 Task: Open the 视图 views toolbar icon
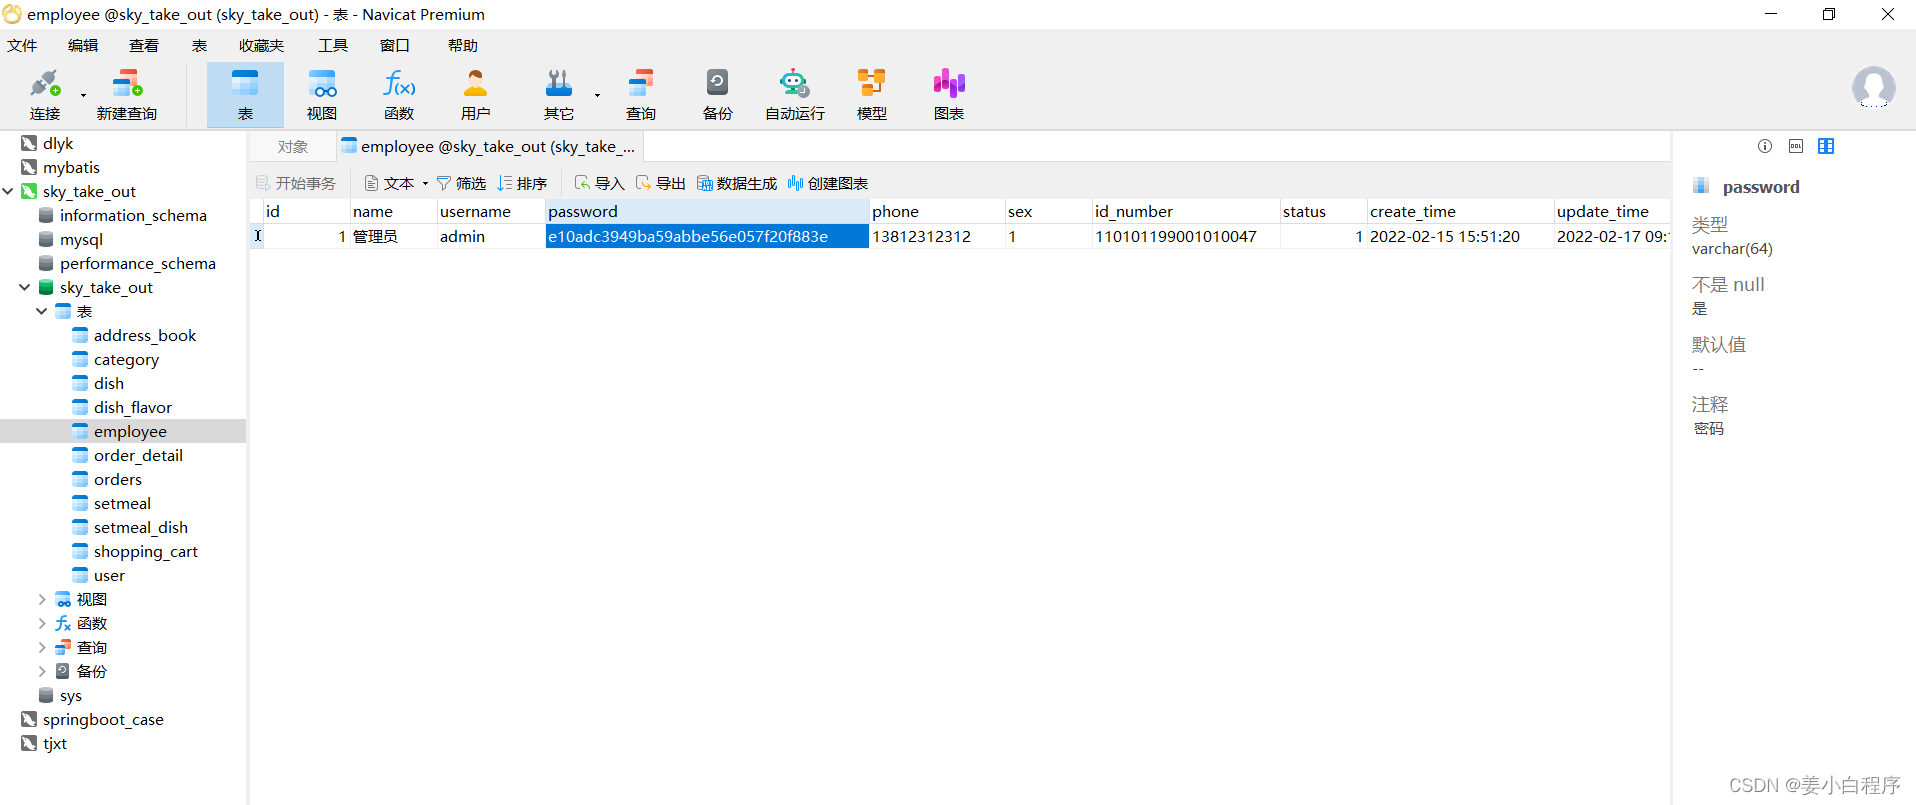(x=322, y=95)
